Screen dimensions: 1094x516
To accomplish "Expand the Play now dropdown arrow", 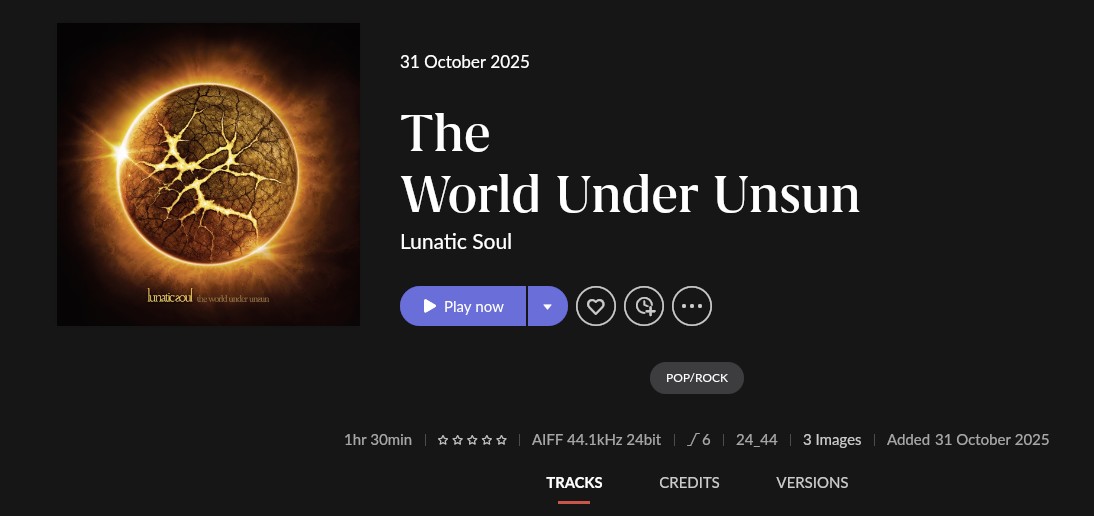I will [548, 306].
